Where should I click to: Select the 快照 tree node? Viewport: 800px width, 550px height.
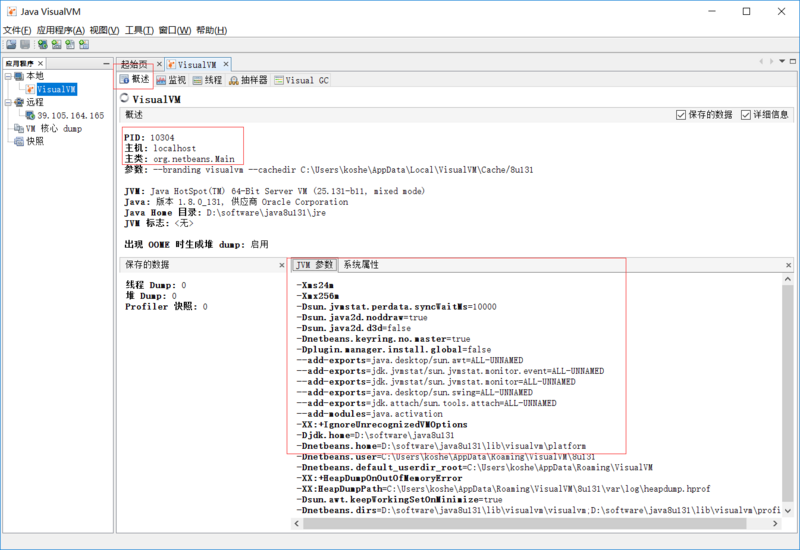point(35,141)
